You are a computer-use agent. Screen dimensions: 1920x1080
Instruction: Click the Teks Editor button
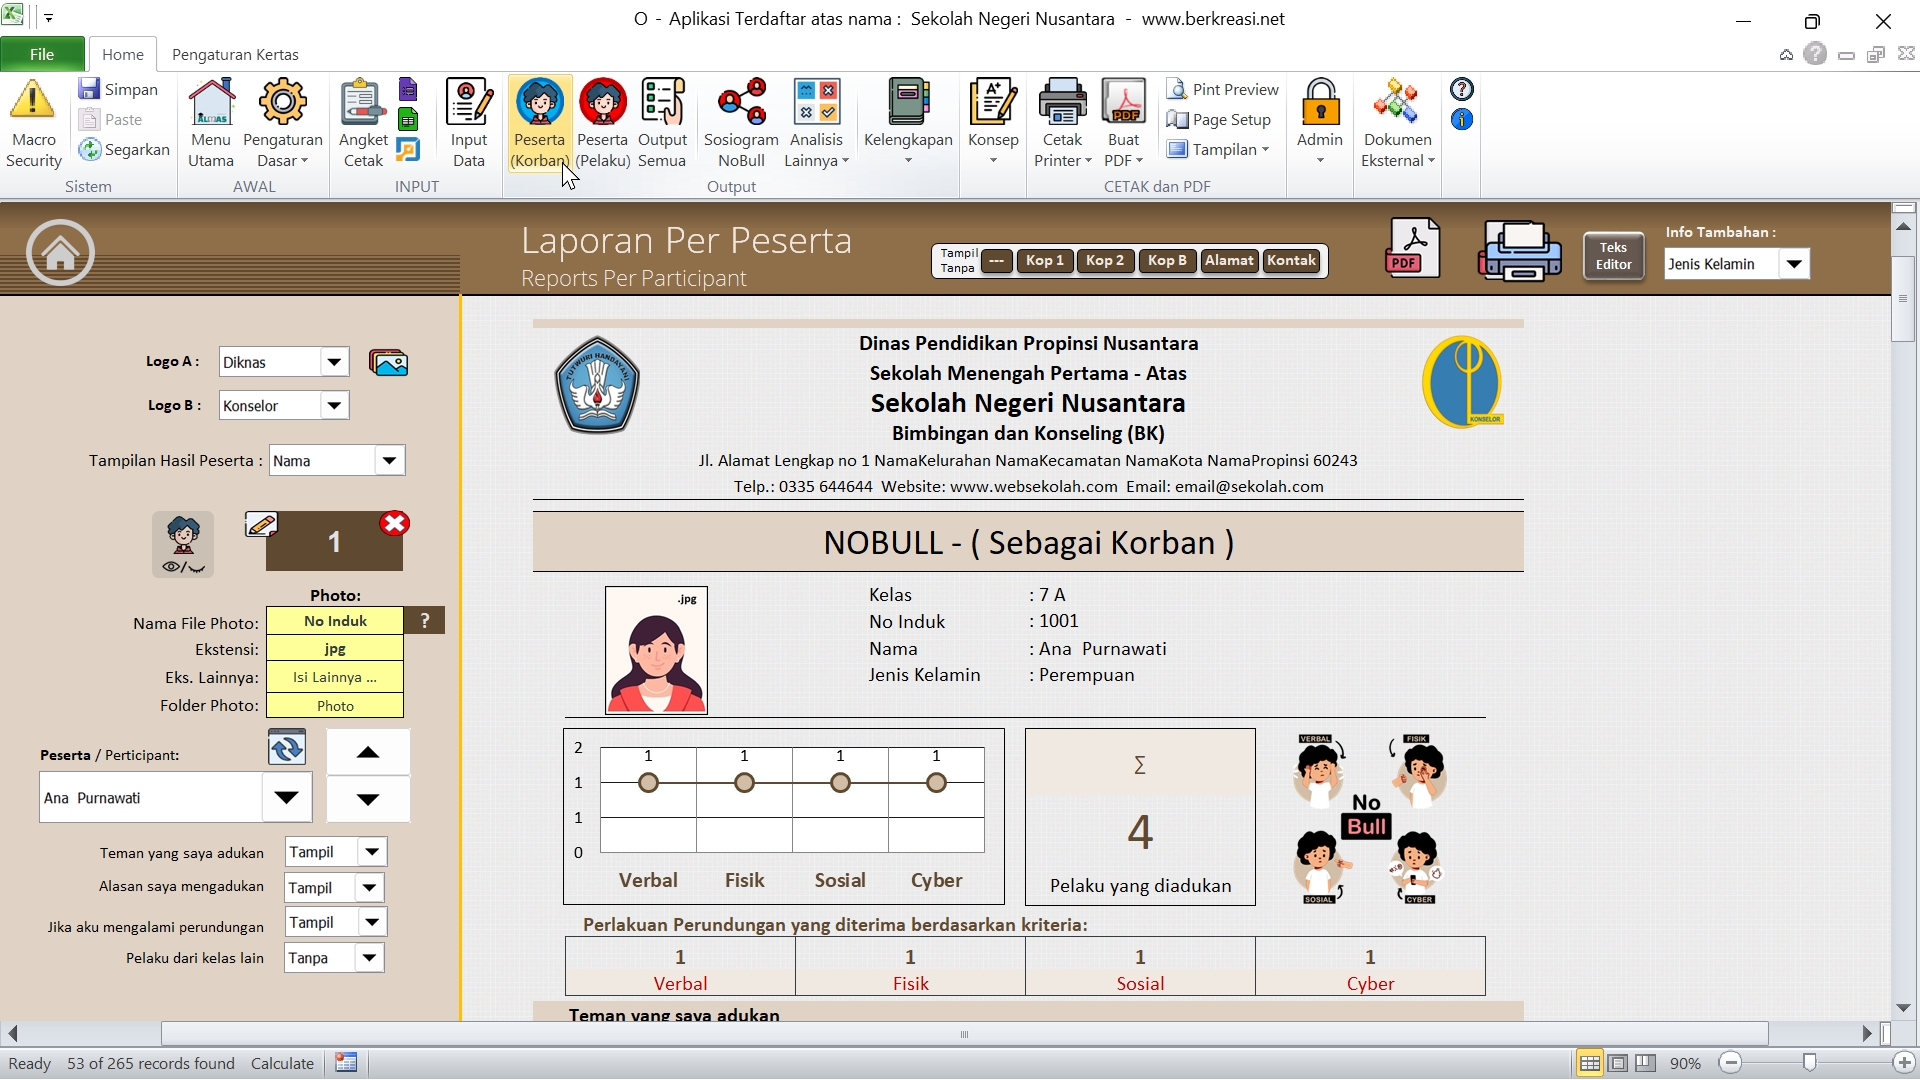tap(1613, 256)
